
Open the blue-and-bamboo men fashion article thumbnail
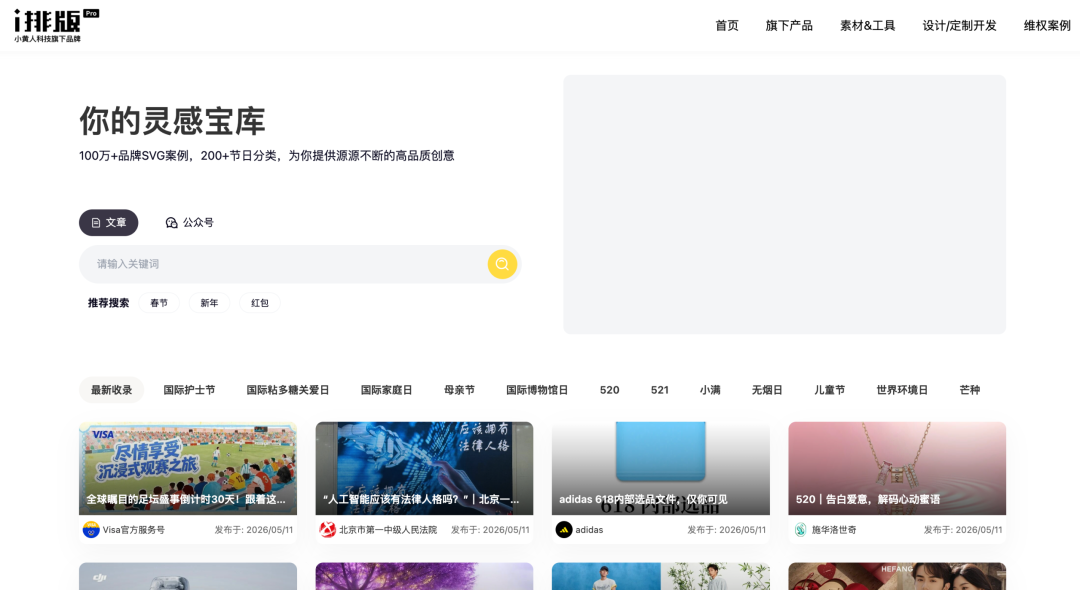(661, 576)
